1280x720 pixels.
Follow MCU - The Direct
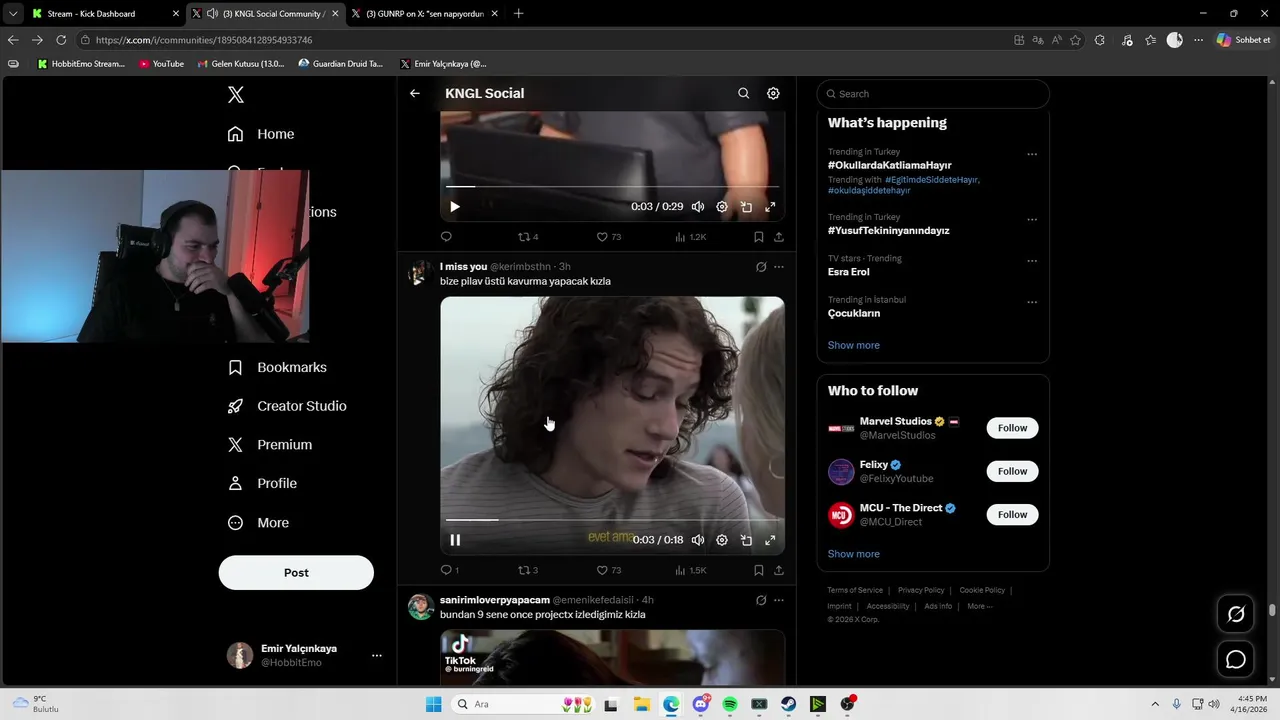1012,515
